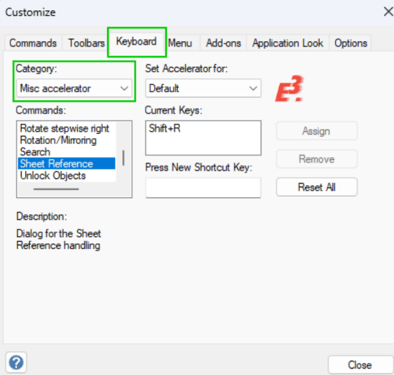Screen dimensions: 394x375
Task: Focus the Press New Shortcut Key field
Action: click(203, 188)
